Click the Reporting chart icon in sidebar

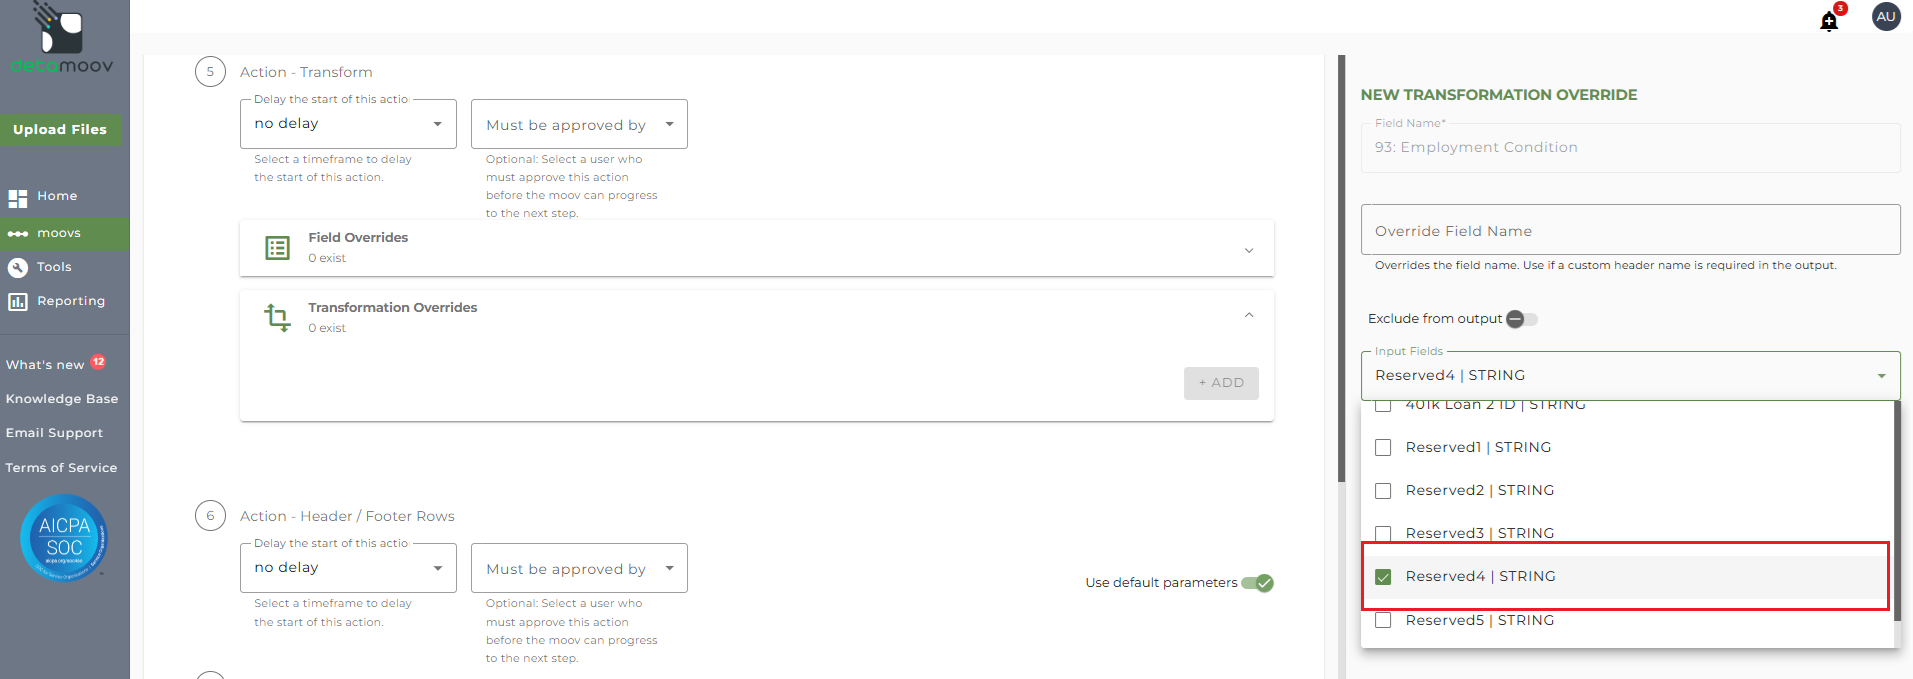(18, 301)
